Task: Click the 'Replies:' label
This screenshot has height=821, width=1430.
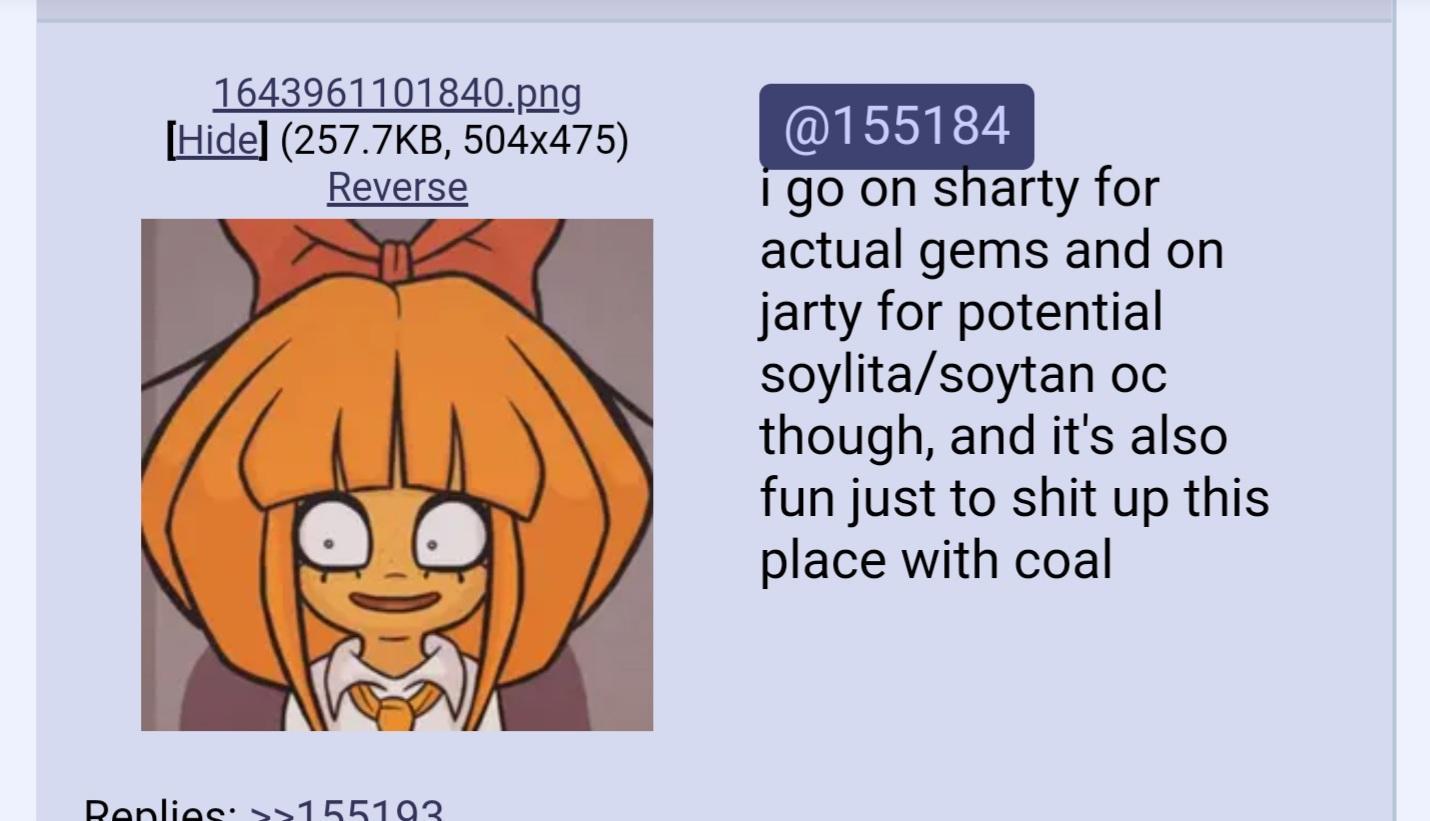Action: point(160,810)
